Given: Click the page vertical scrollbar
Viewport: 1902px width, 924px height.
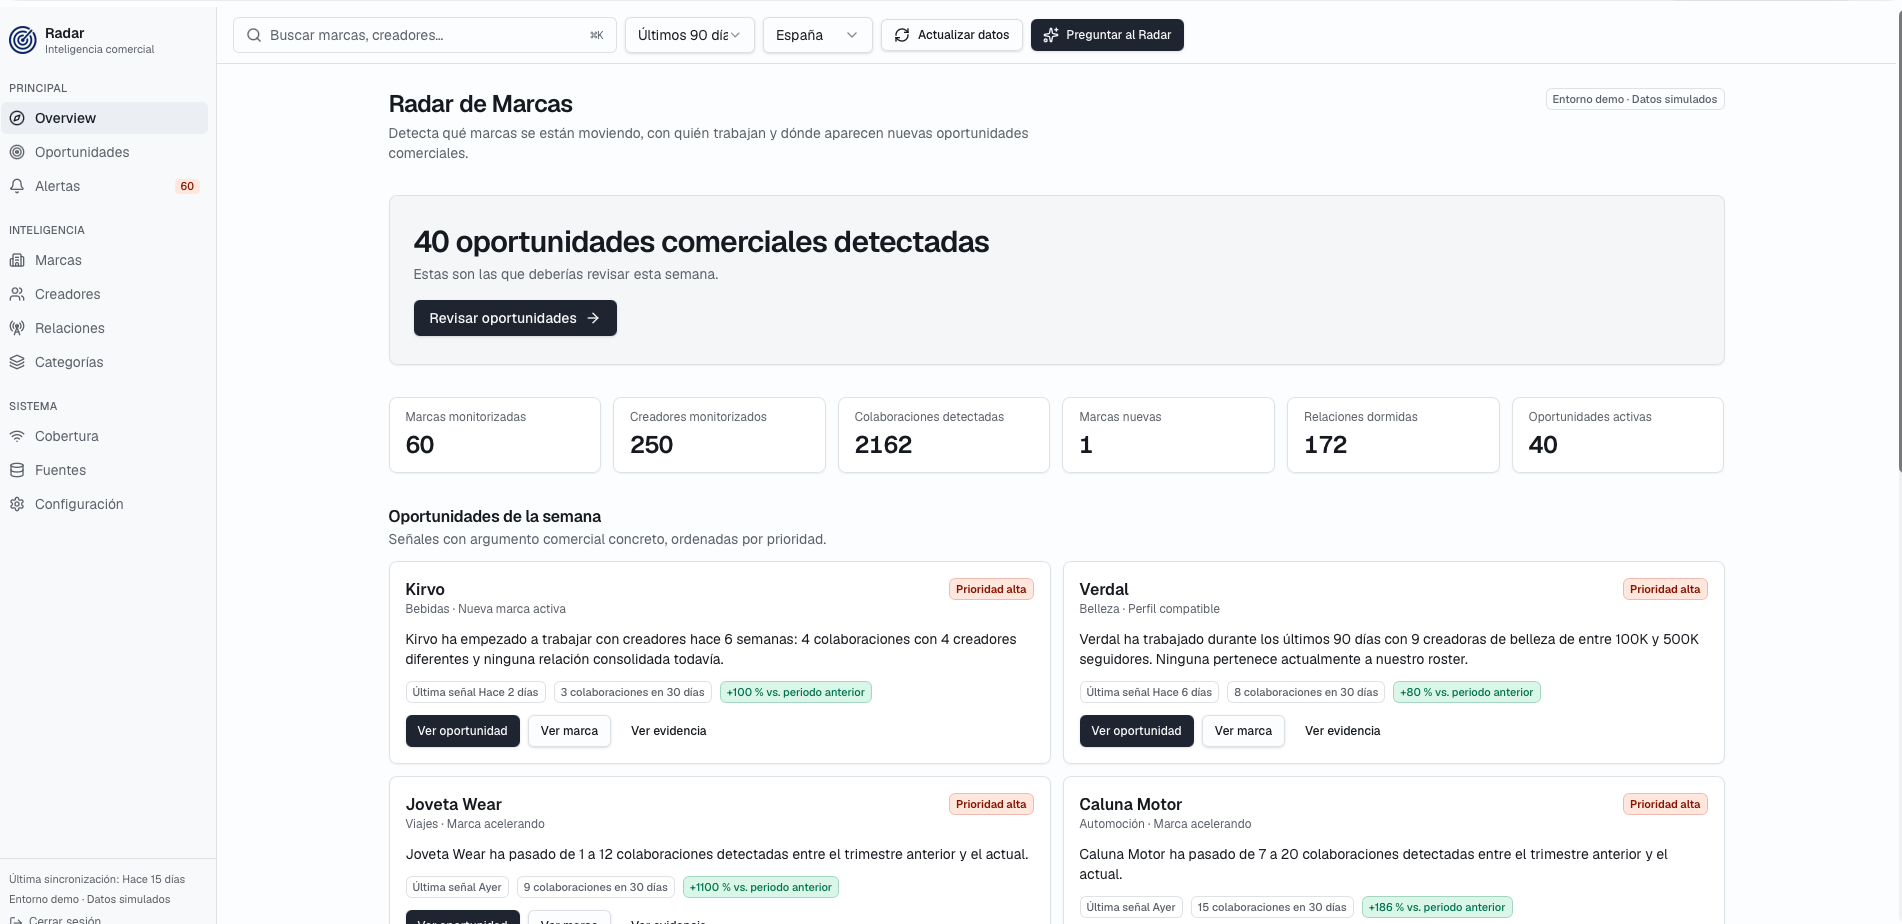Looking at the screenshot, I should point(1898,240).
